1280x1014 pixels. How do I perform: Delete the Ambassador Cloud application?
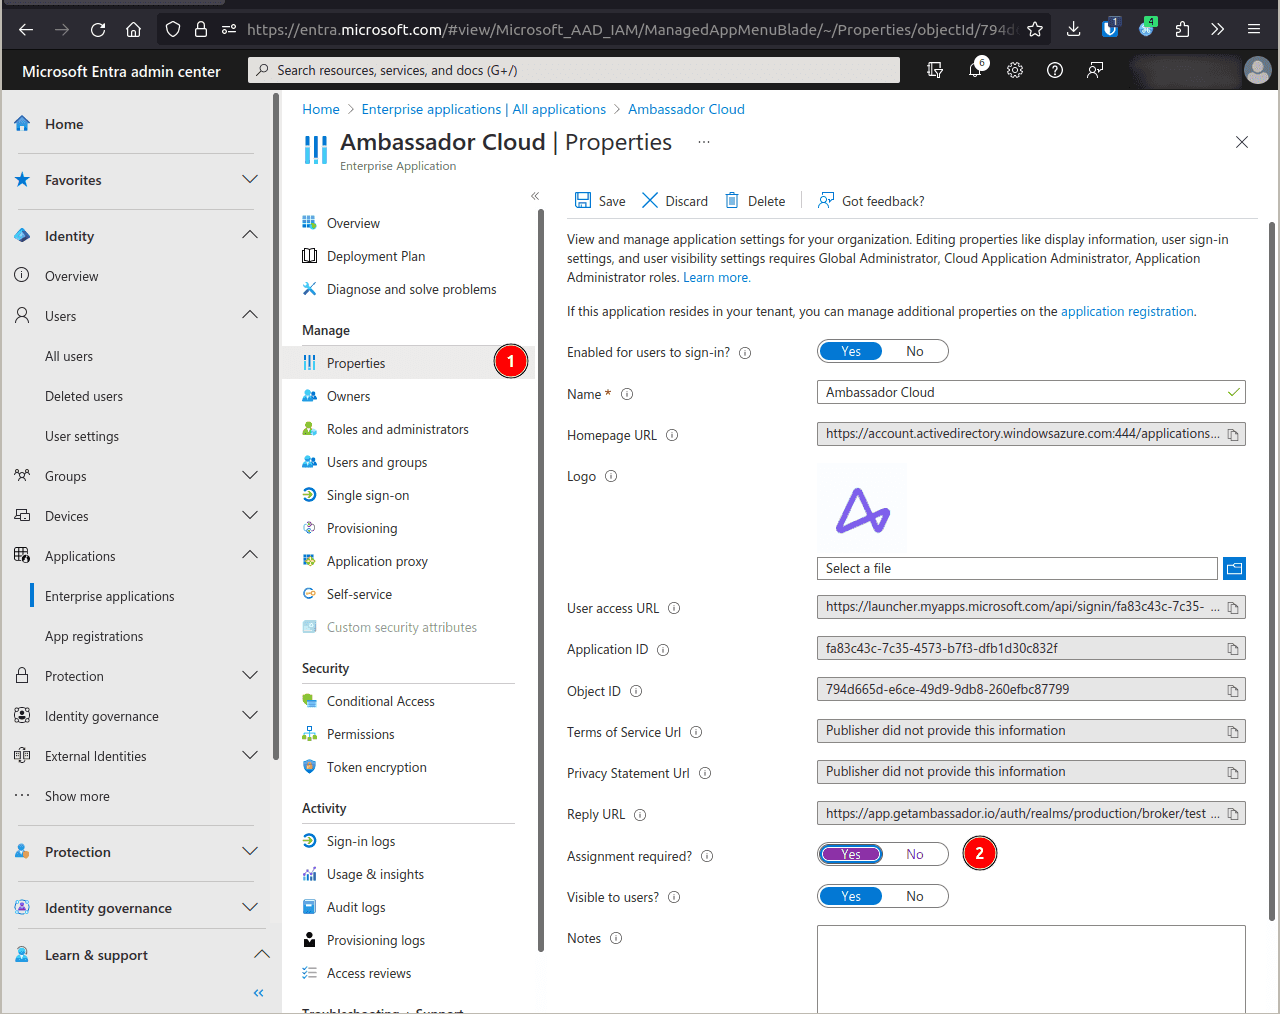pos(755,201)
